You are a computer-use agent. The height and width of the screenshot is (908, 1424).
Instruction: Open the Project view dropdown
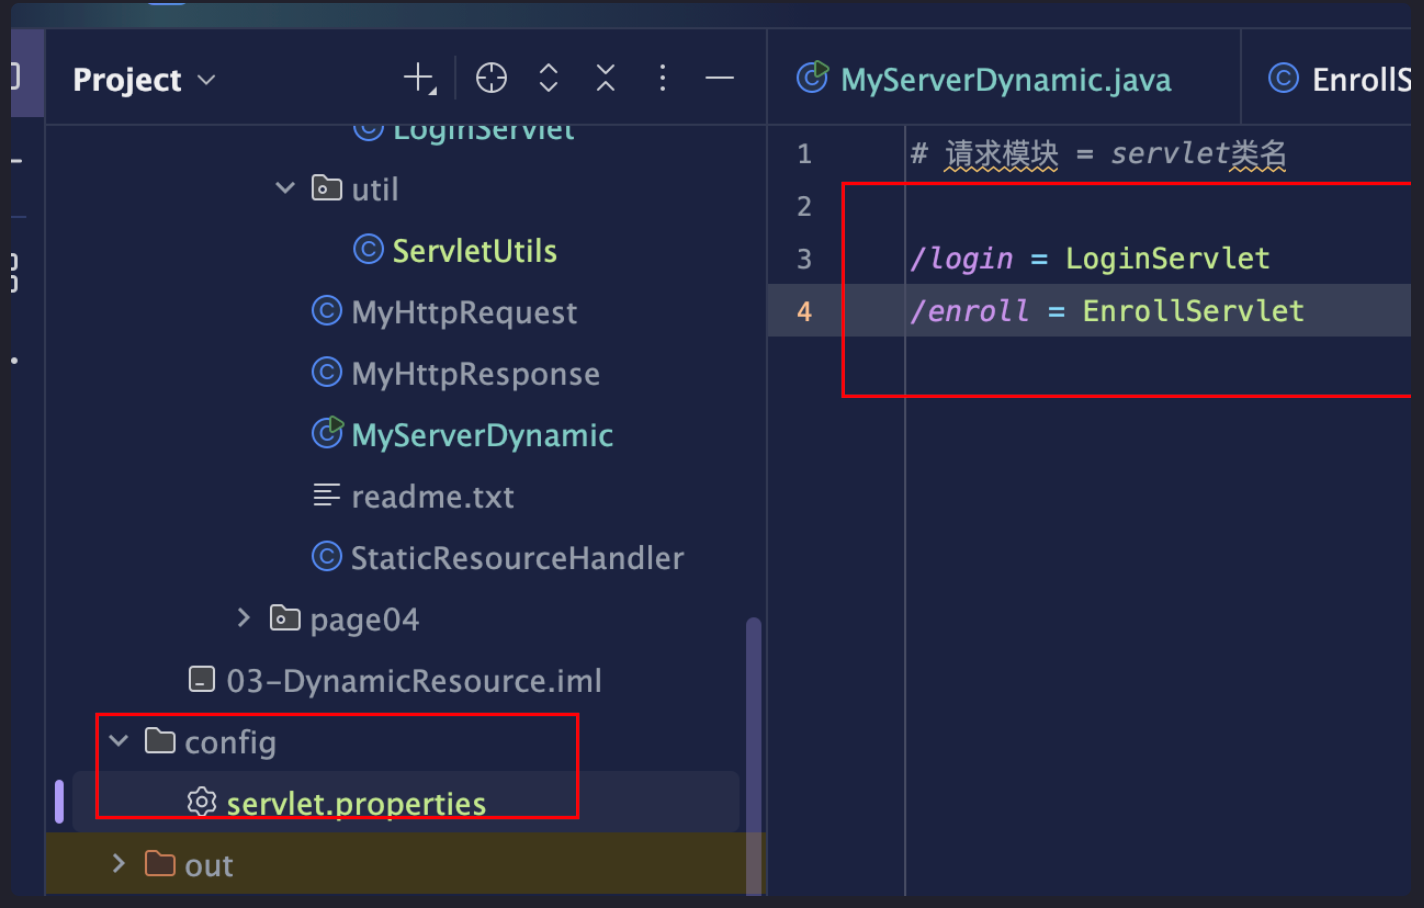click(144, 79)
